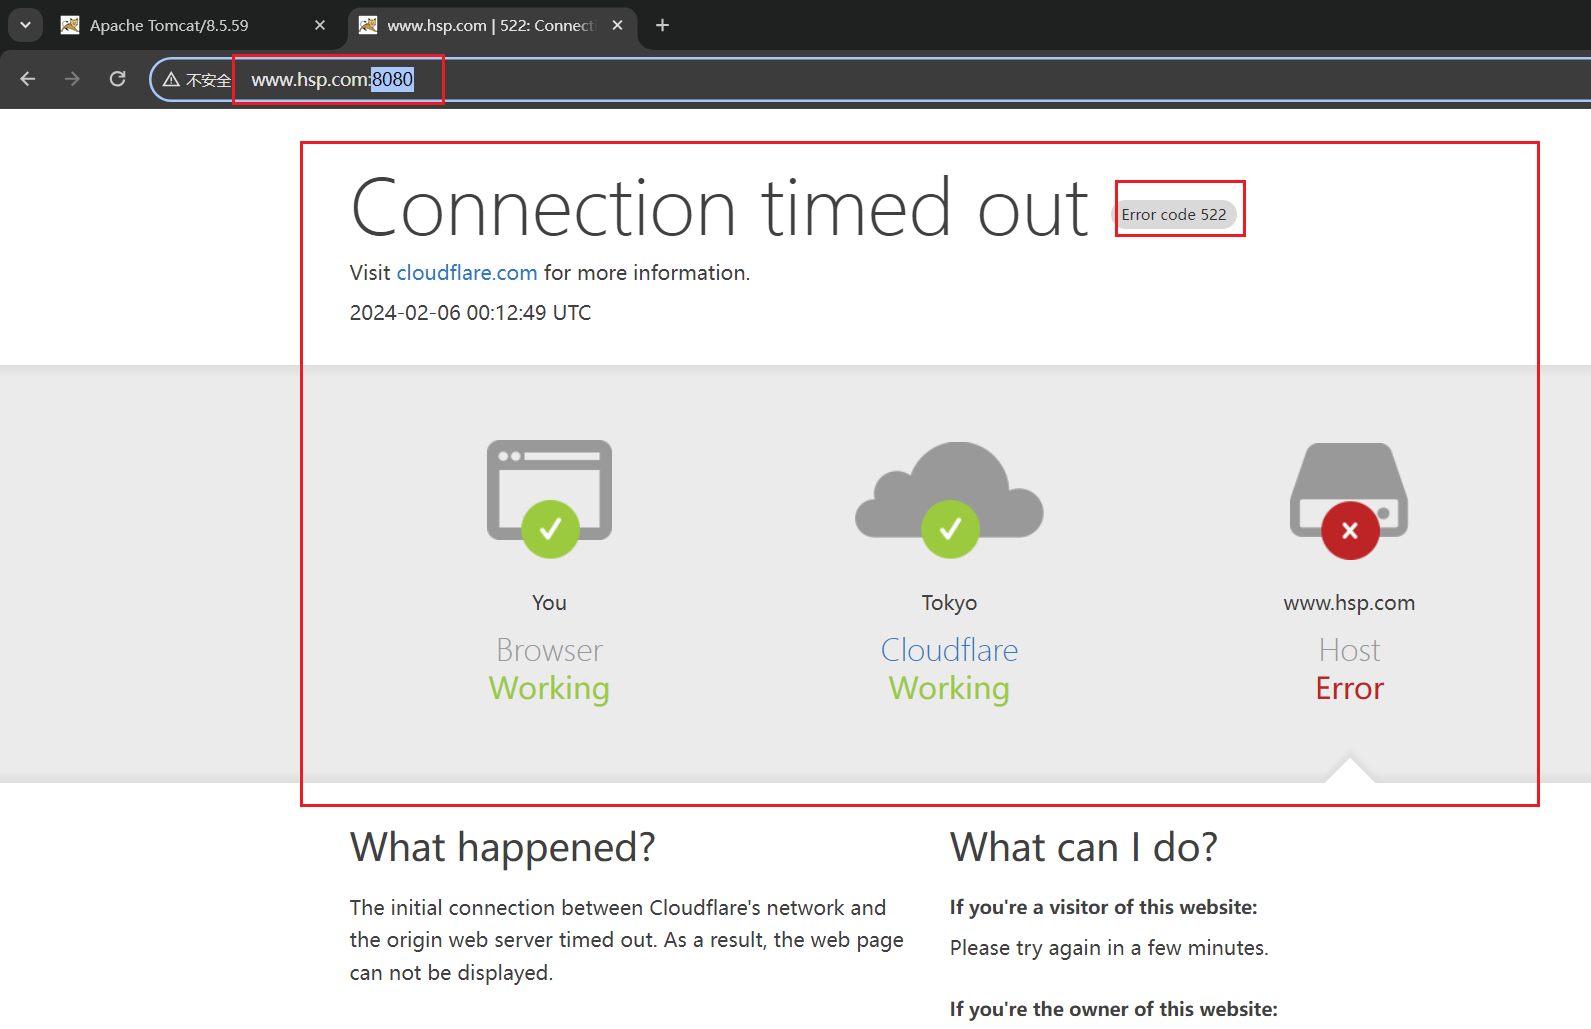
Task: Click the Error code 522 badge
Action: pos(1174,214)
